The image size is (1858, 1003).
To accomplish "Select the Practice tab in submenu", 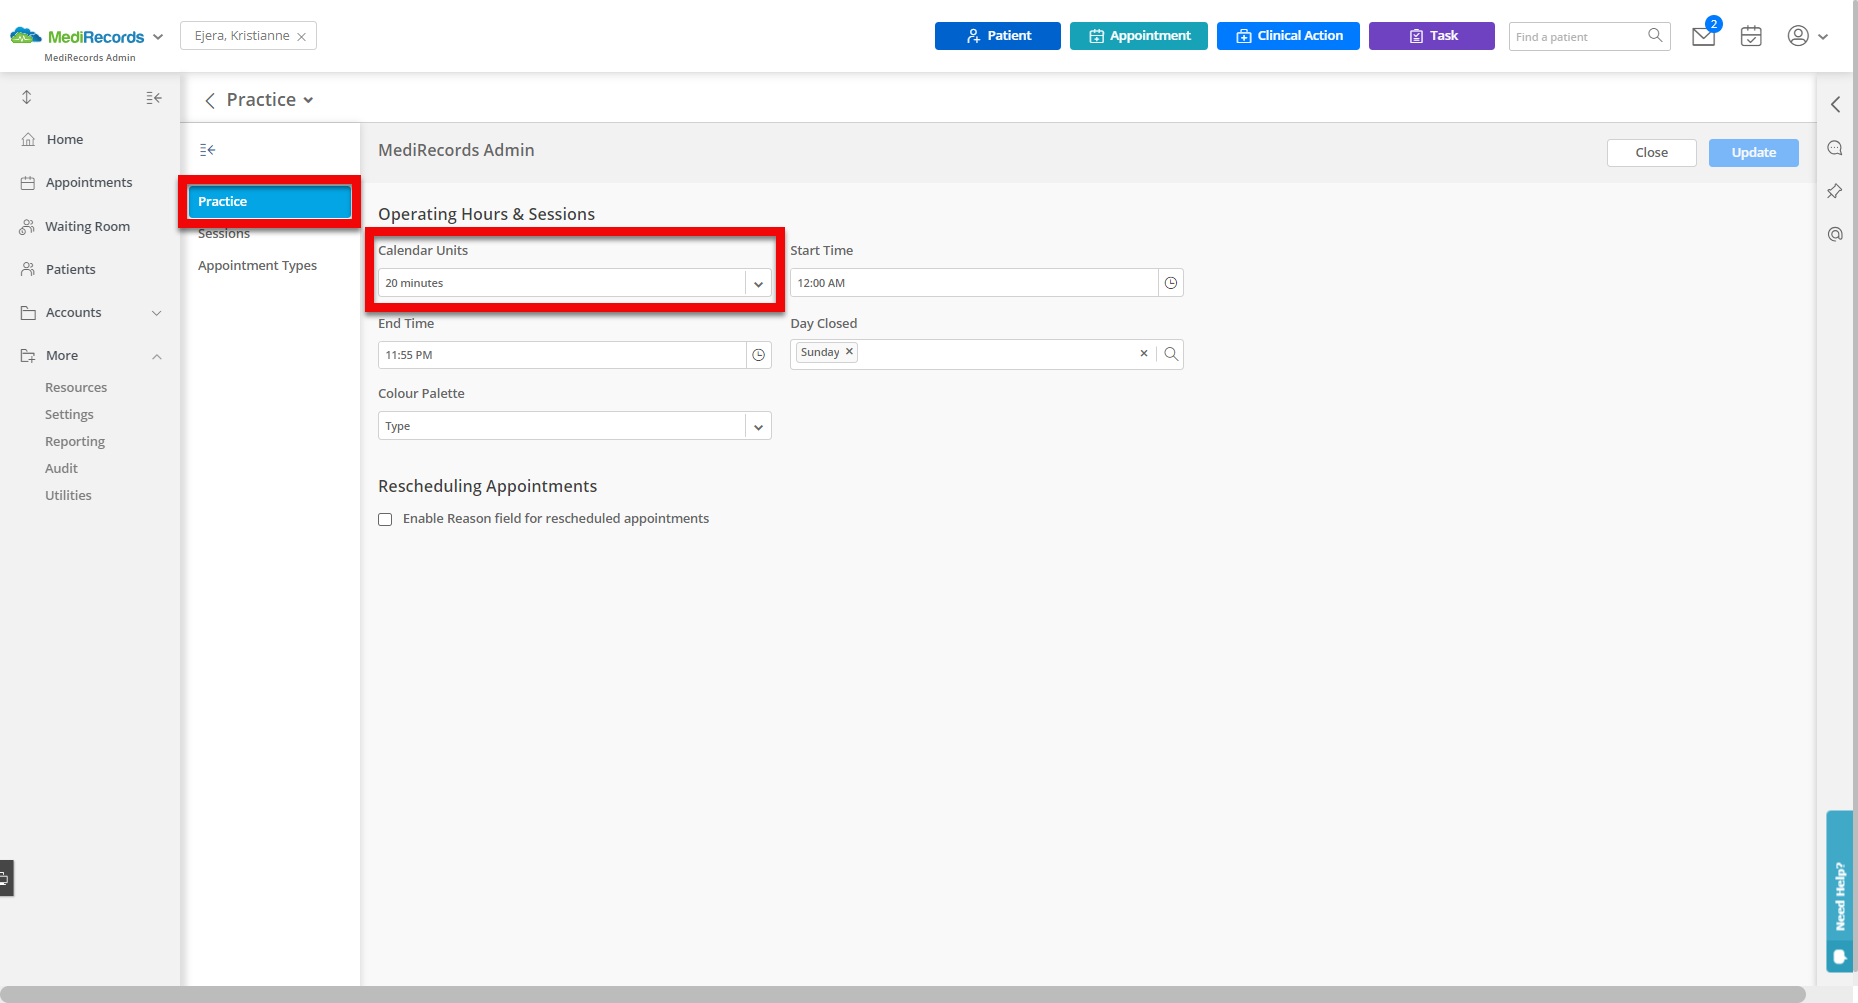I will tap(269, 202).
